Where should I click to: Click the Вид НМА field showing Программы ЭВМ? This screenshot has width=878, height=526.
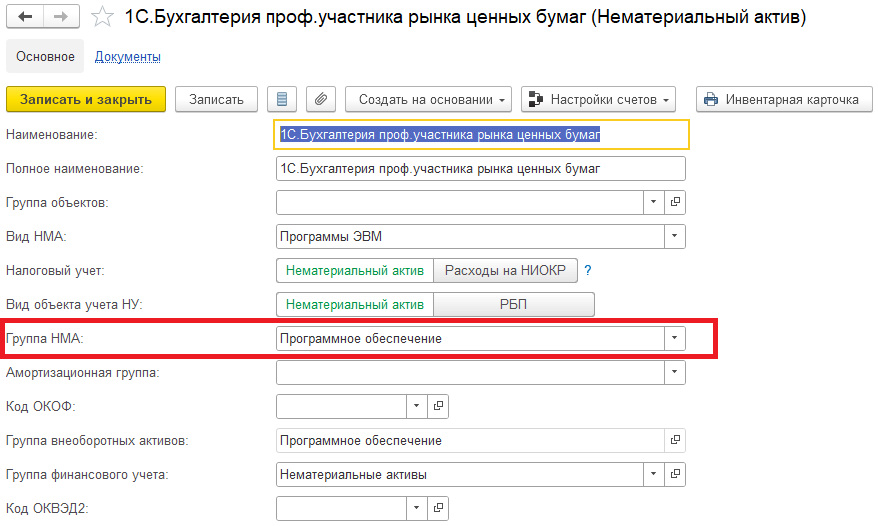[470, 236]
